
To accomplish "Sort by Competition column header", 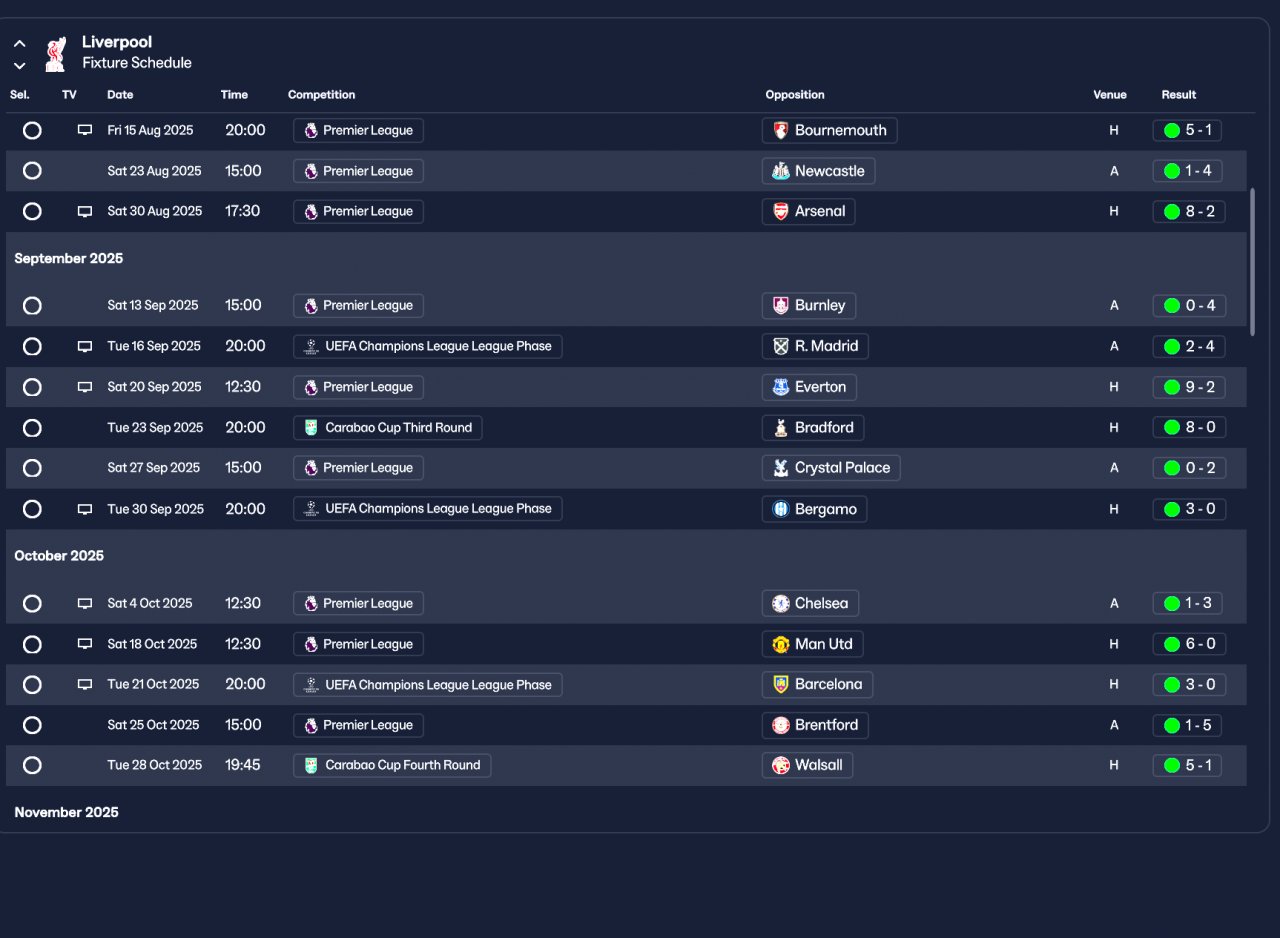I will [x=321, y=95].
